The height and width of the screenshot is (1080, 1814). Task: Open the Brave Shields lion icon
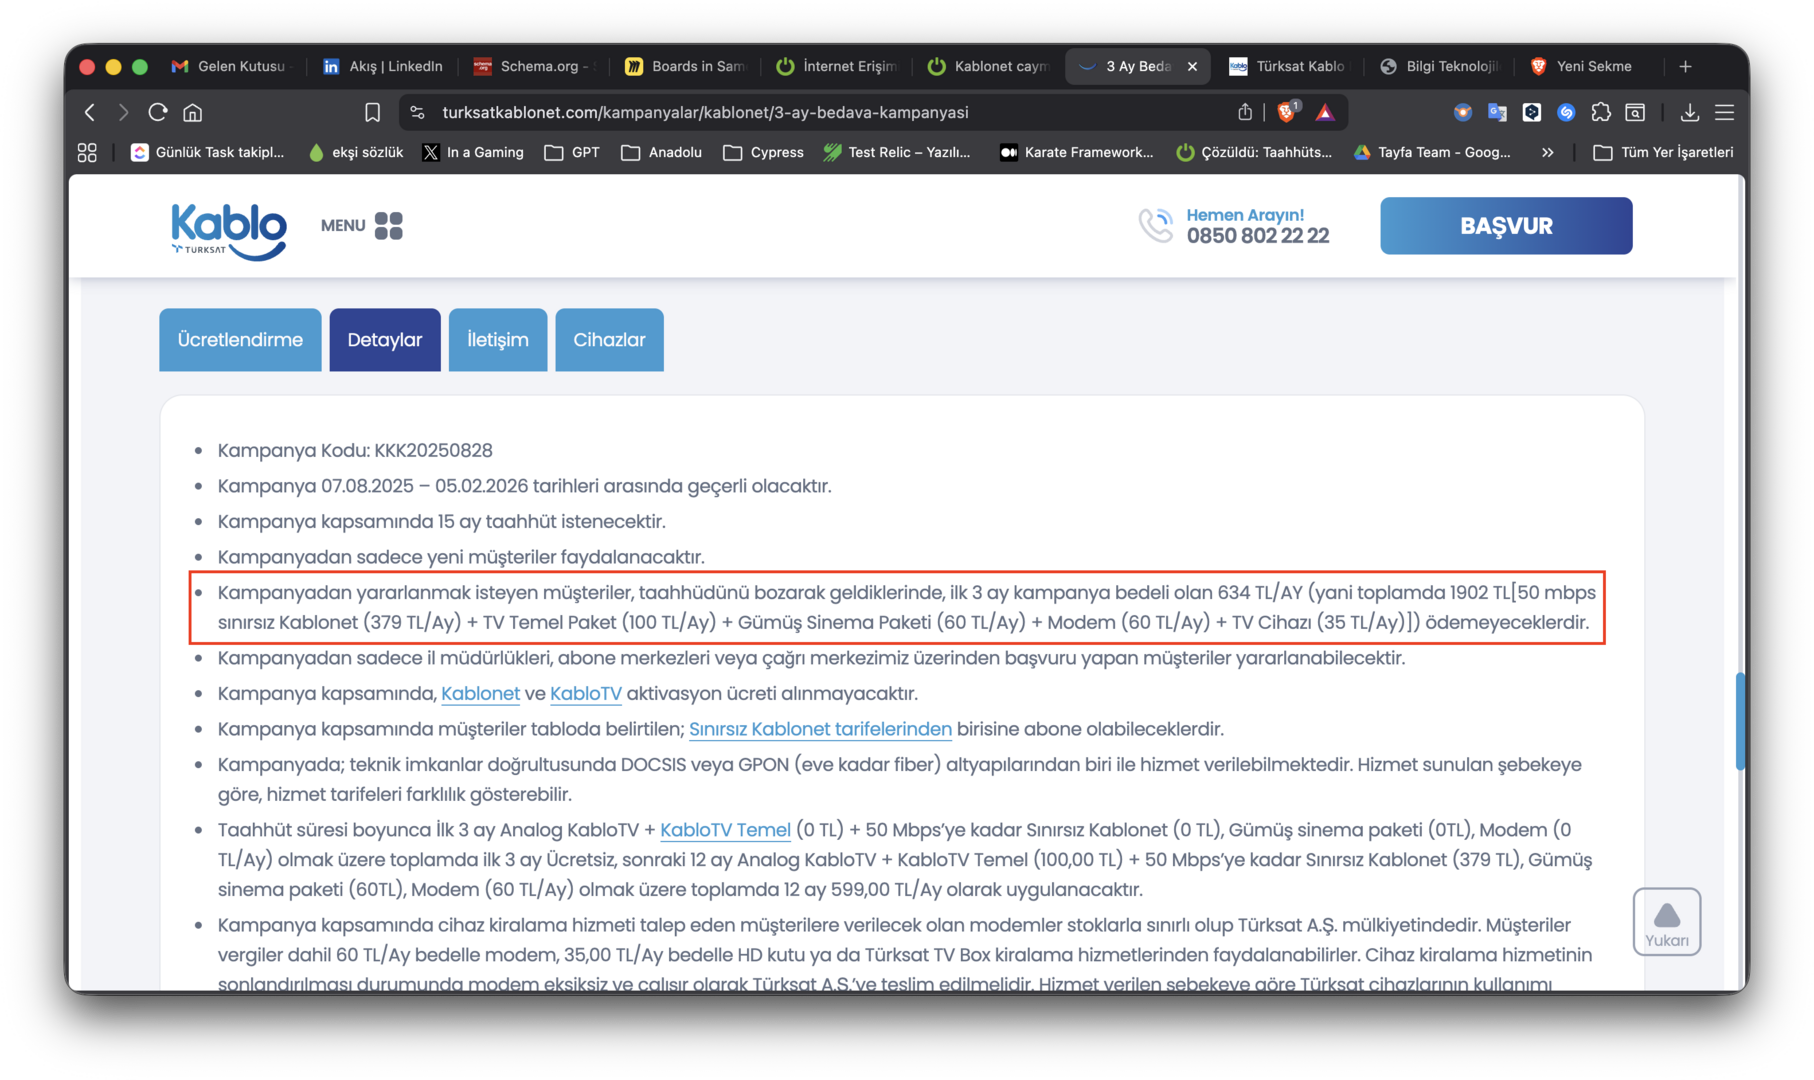click(x=1288, y=111)
